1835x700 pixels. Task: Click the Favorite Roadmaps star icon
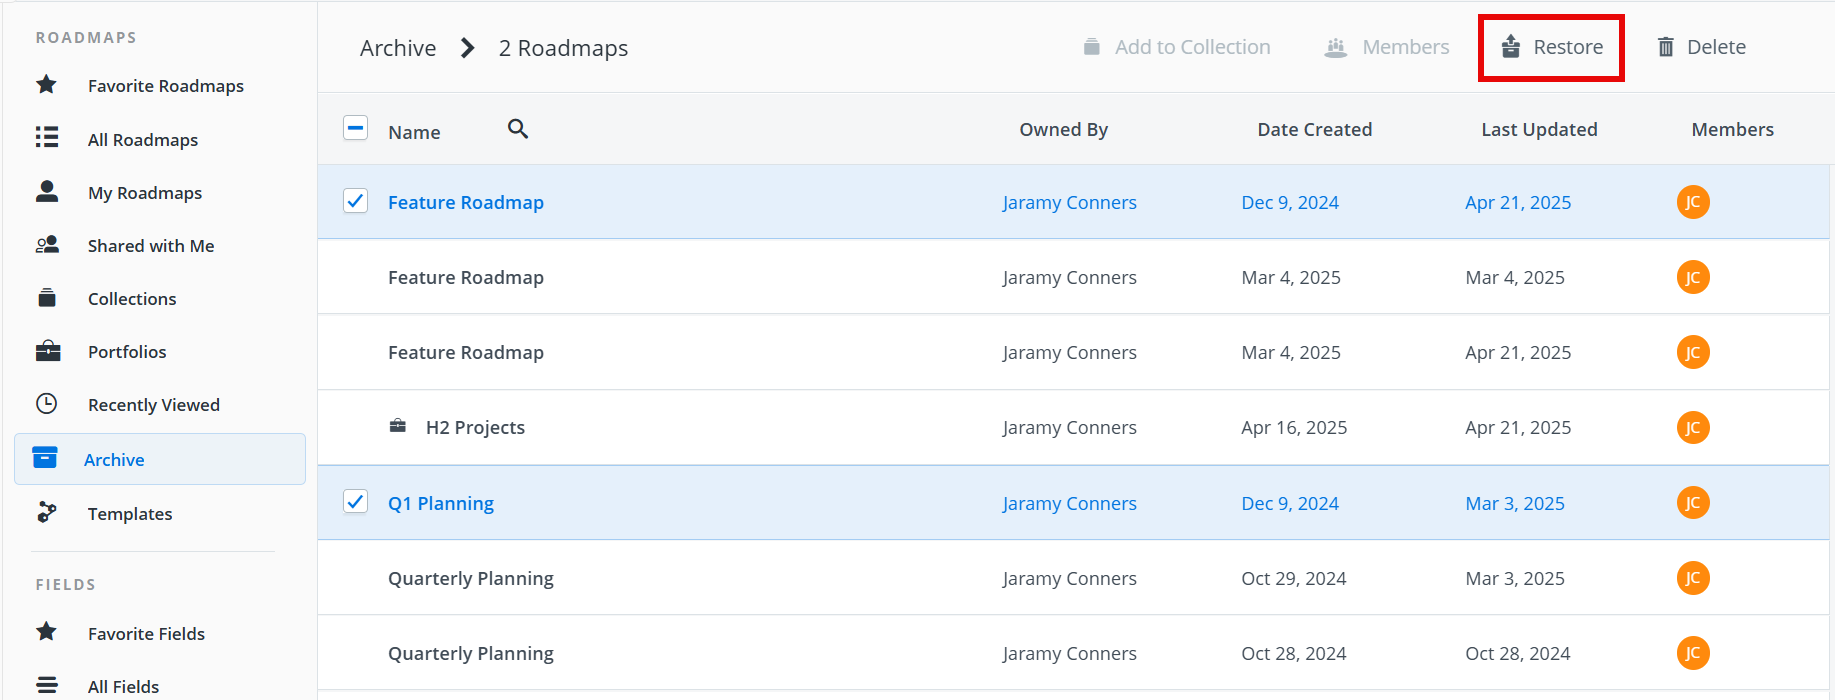[x=47, y=85]
